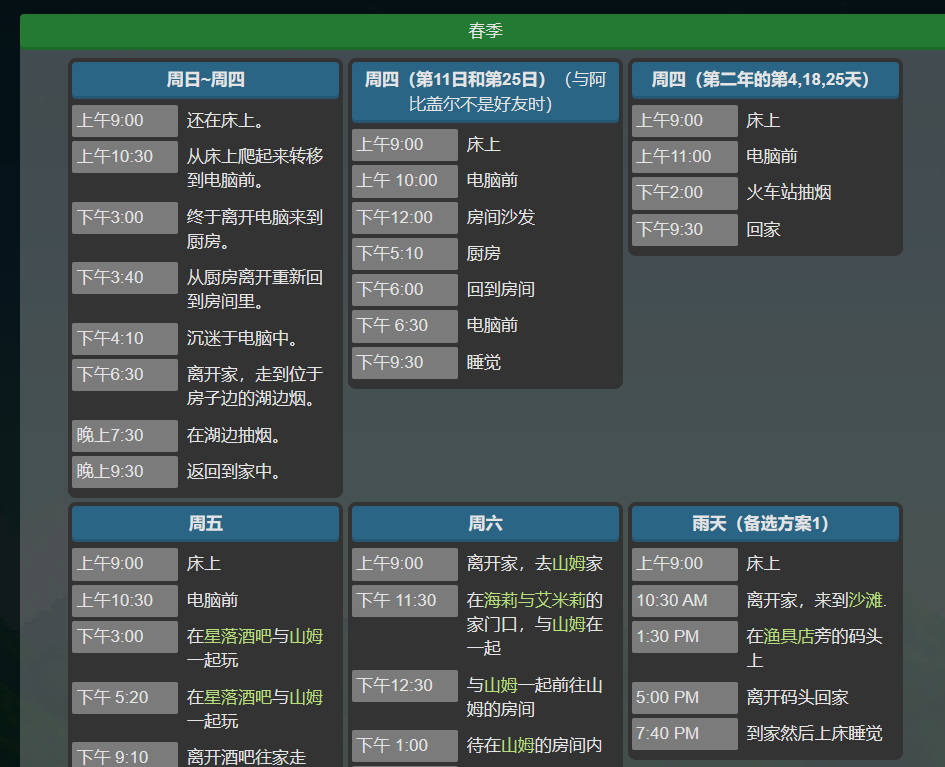Click the 春季 green section header
945x767 pixels.
[485, 31]
